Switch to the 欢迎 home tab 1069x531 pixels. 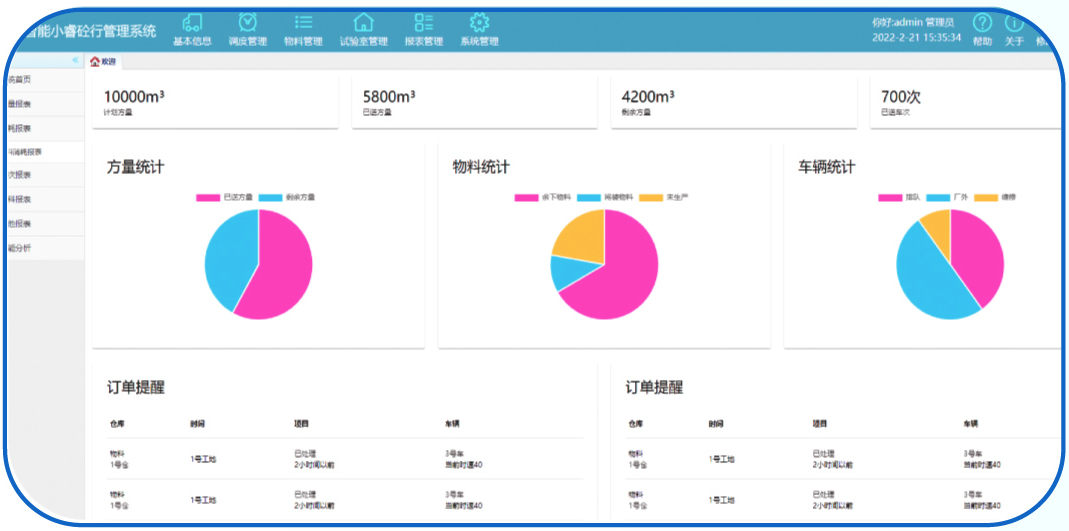(x=103, y=62)
